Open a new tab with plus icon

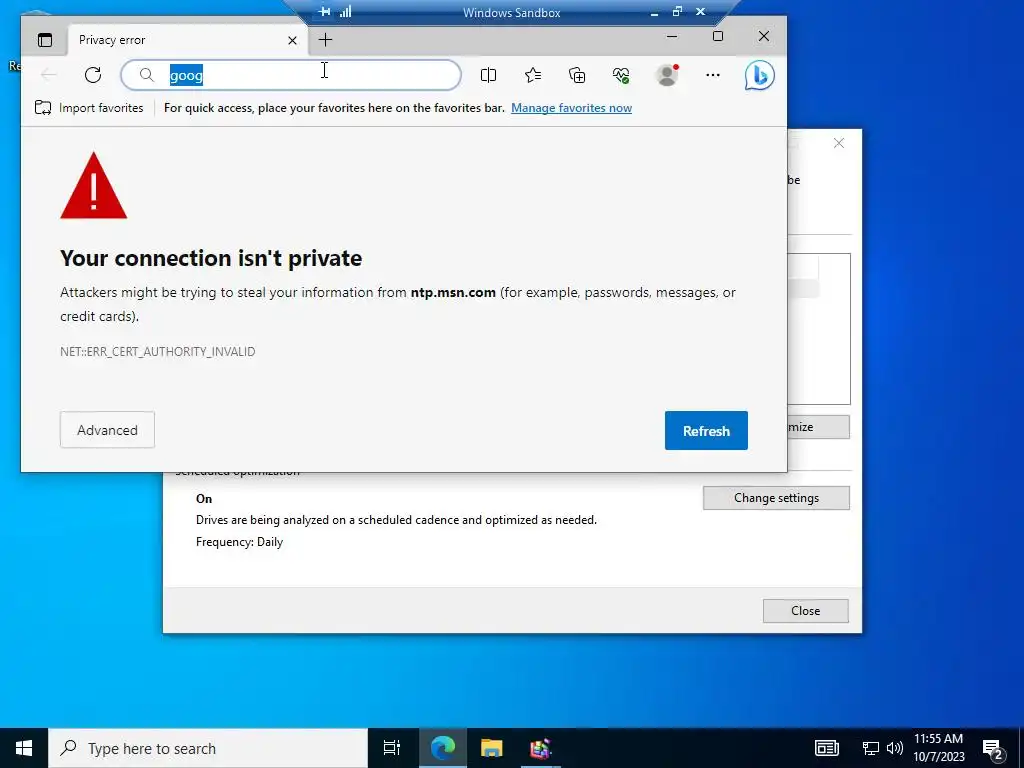click(x=325, y=40)
